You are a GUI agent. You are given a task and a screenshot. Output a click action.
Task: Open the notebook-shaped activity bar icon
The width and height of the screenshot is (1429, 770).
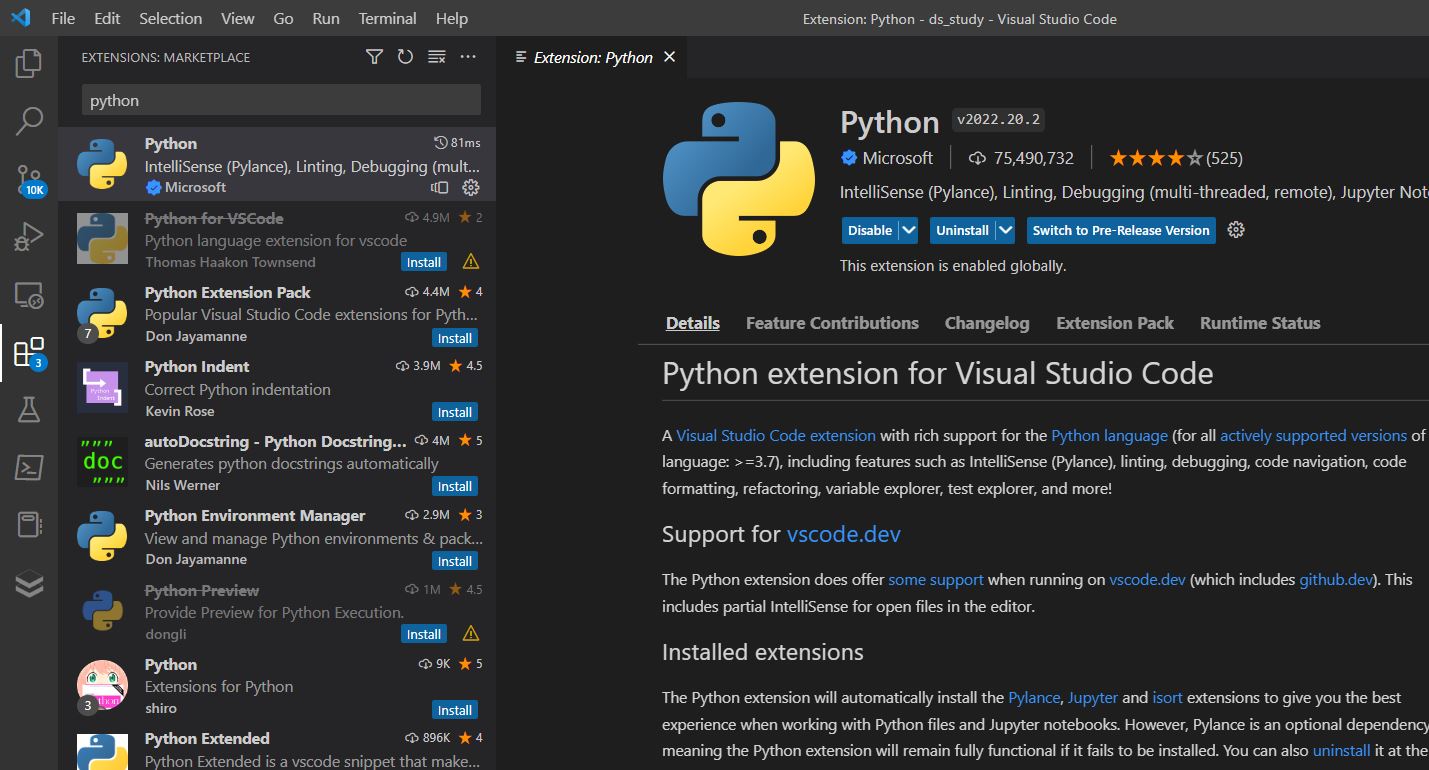(29, 525)
